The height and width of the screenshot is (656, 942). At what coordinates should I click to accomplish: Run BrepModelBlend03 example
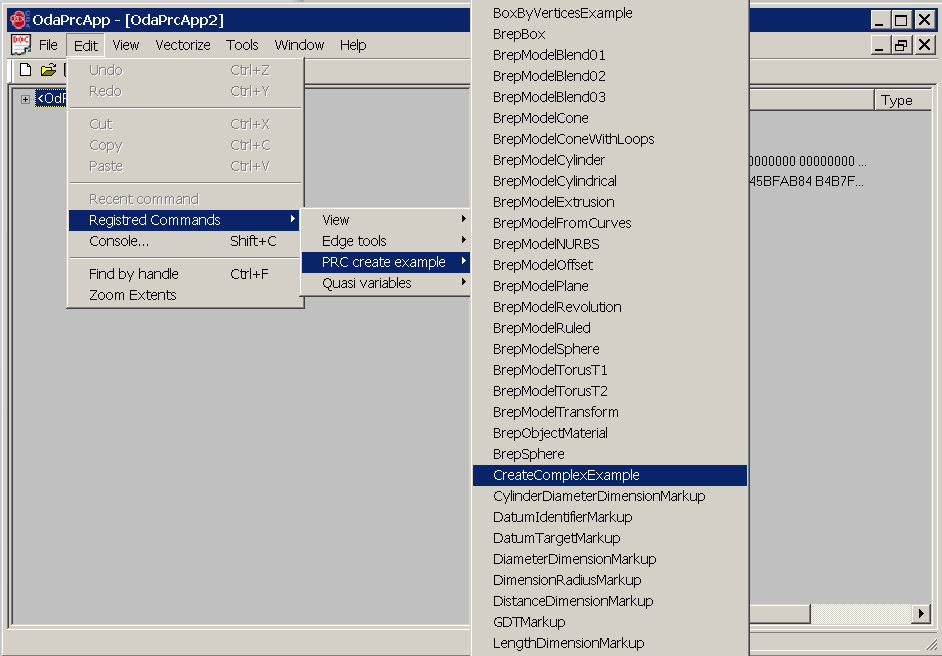coord(610,97)
